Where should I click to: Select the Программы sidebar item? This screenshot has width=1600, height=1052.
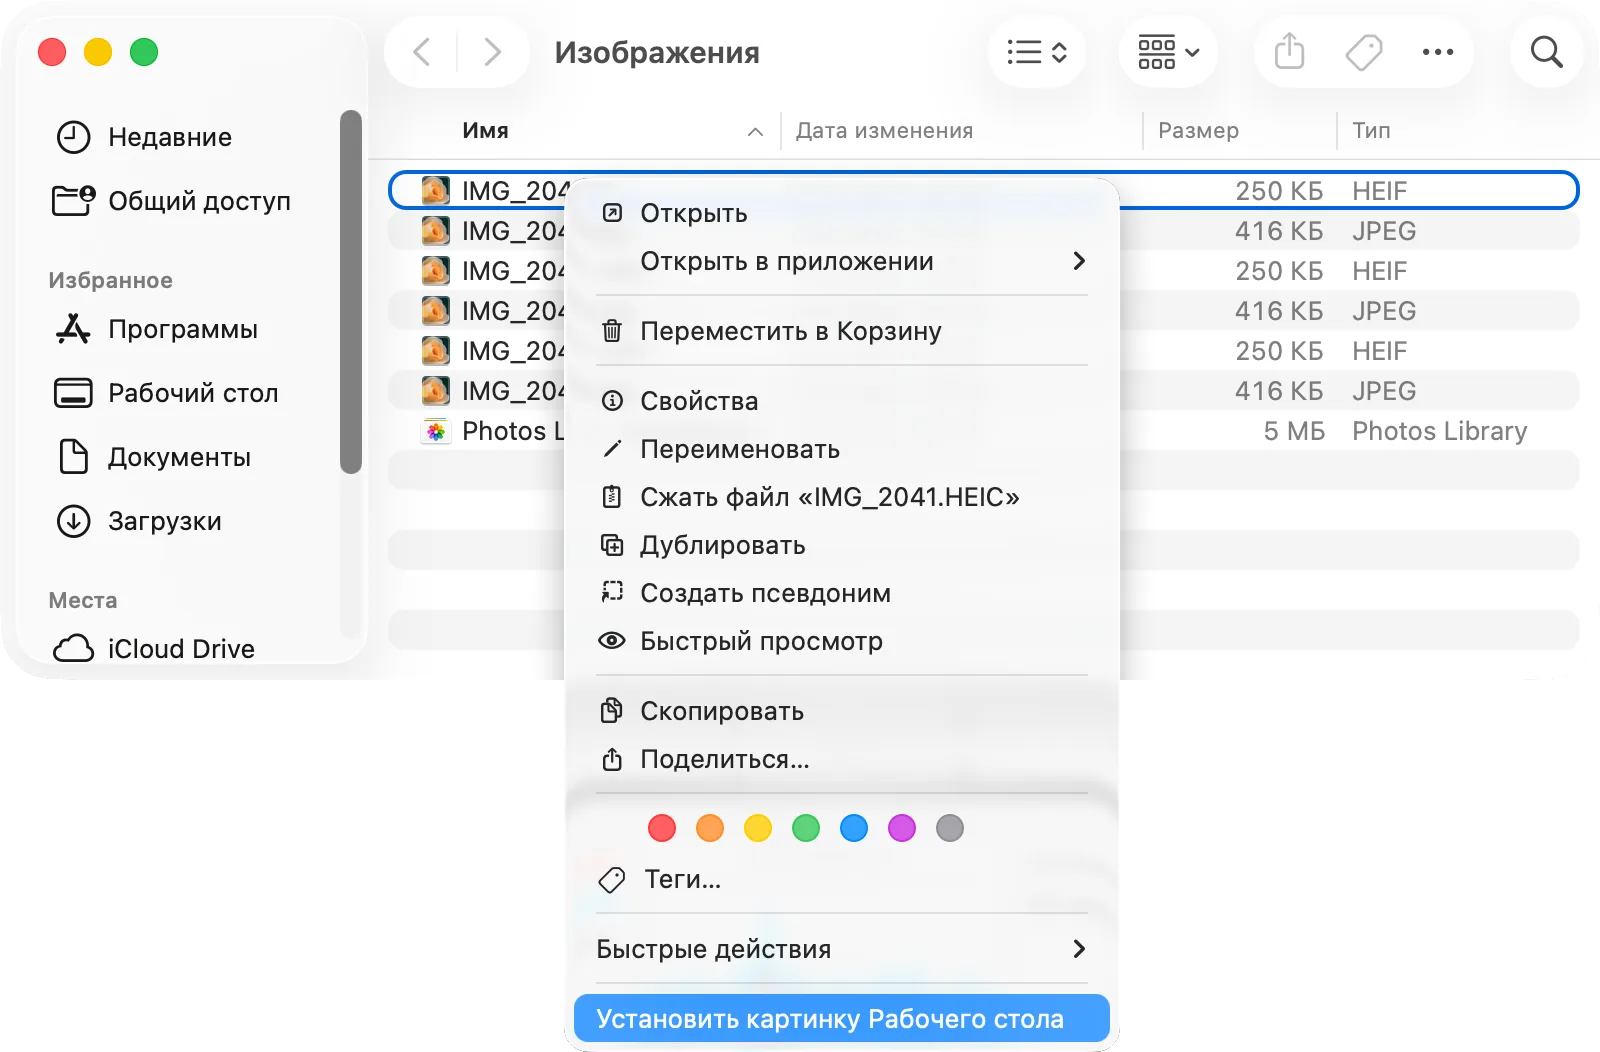pos(156,329)
